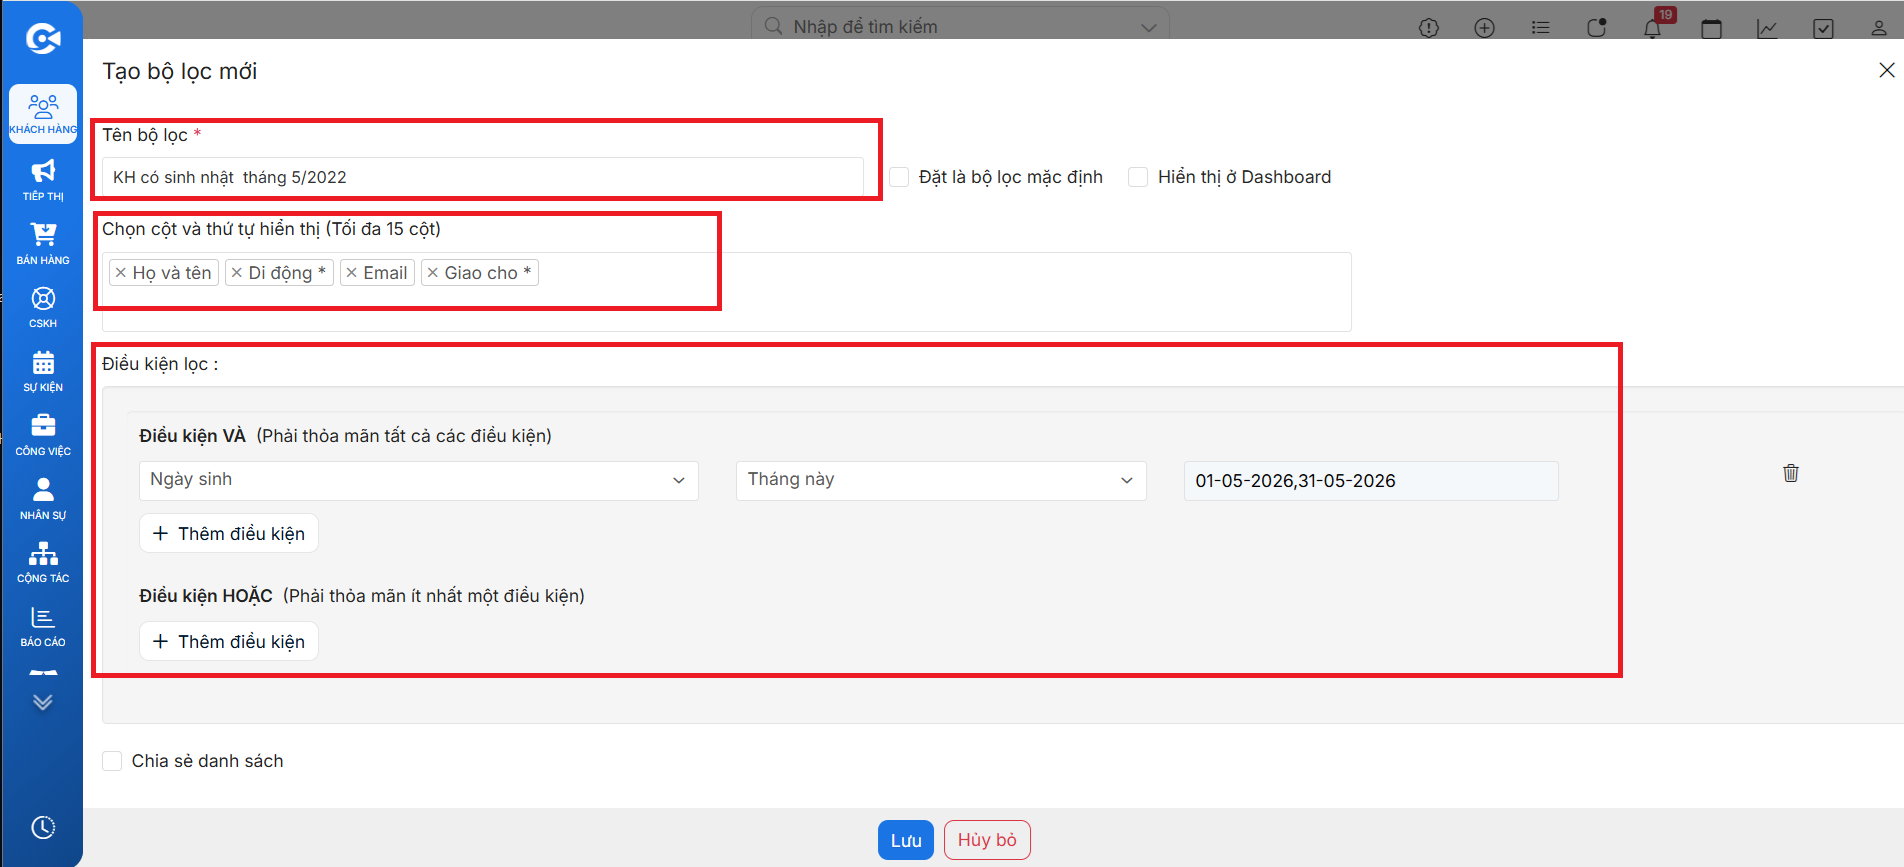Viewport: 1904px width, 867px height.
Task: Open the Khách Hàng sidebar module
Action: (43, 114)
